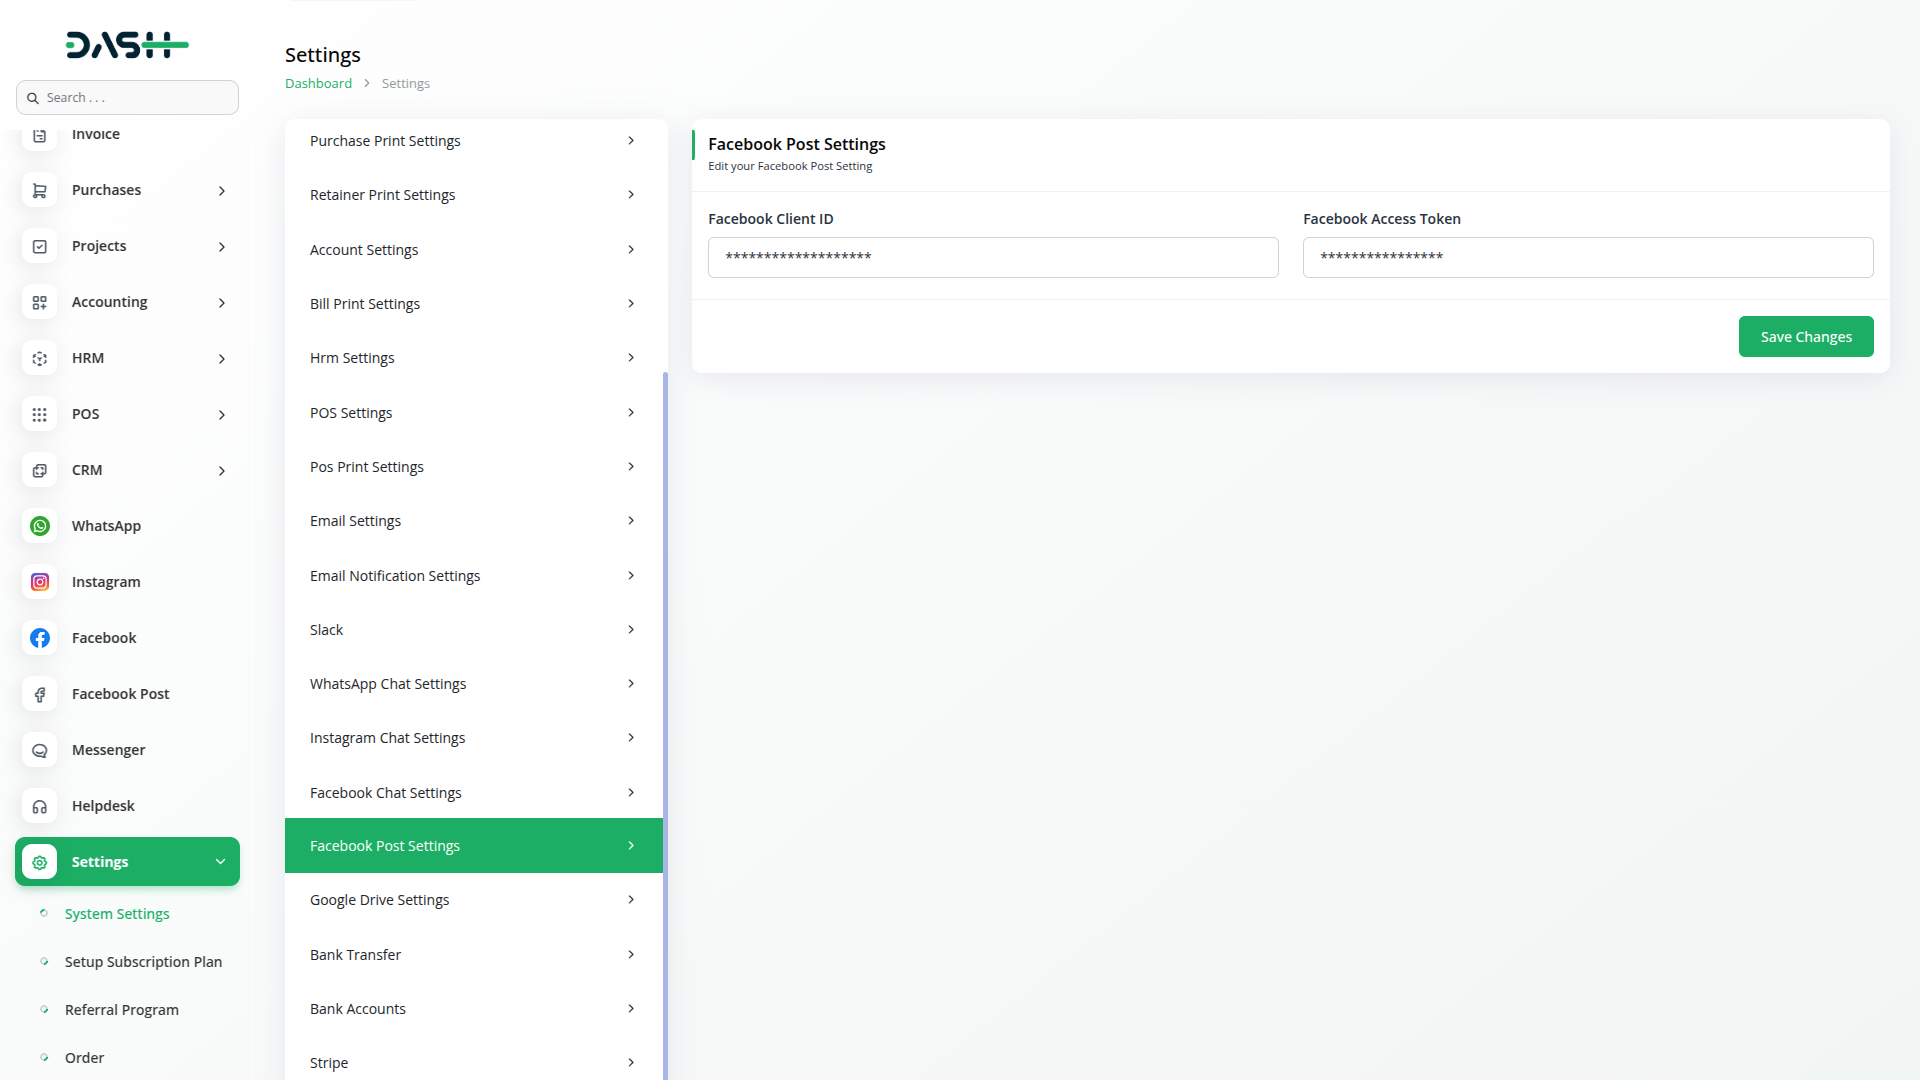The height and width of the screenshot is (1080, 1920).
Task: Click the Facebook Access Token field
Action: (1587, 258)
